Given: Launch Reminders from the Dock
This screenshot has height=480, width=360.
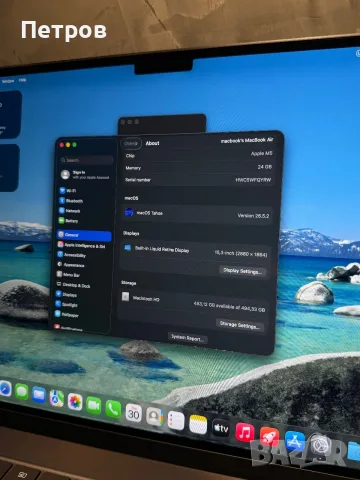Looking at the screenshot, I should (x=176, y=421).
